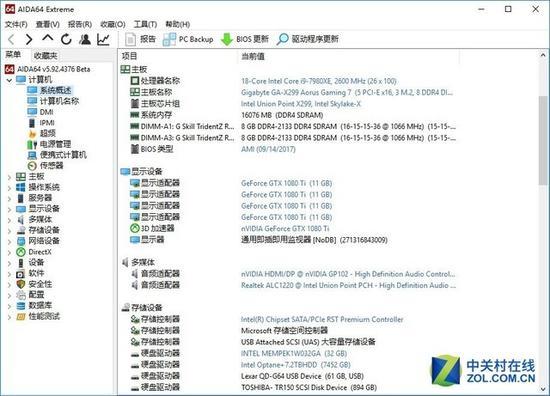Expand the 显示设备 tree node
Screen dimensions: 550x396
click(x=9, y=209)
